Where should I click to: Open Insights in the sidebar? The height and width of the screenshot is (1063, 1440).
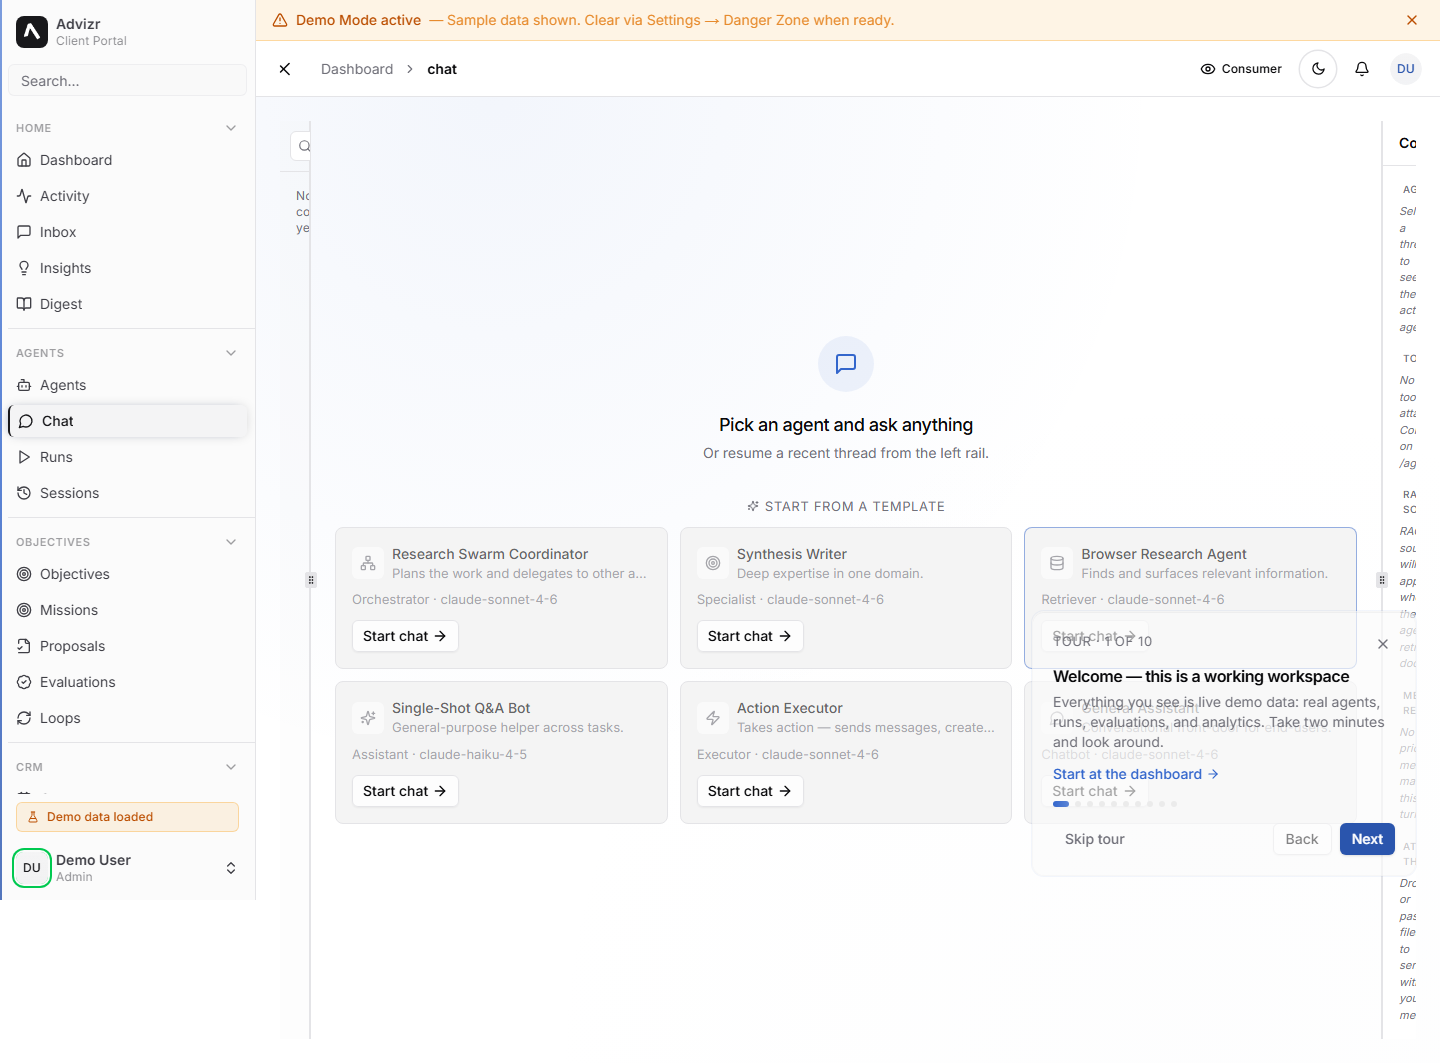[x=127, y=268]
